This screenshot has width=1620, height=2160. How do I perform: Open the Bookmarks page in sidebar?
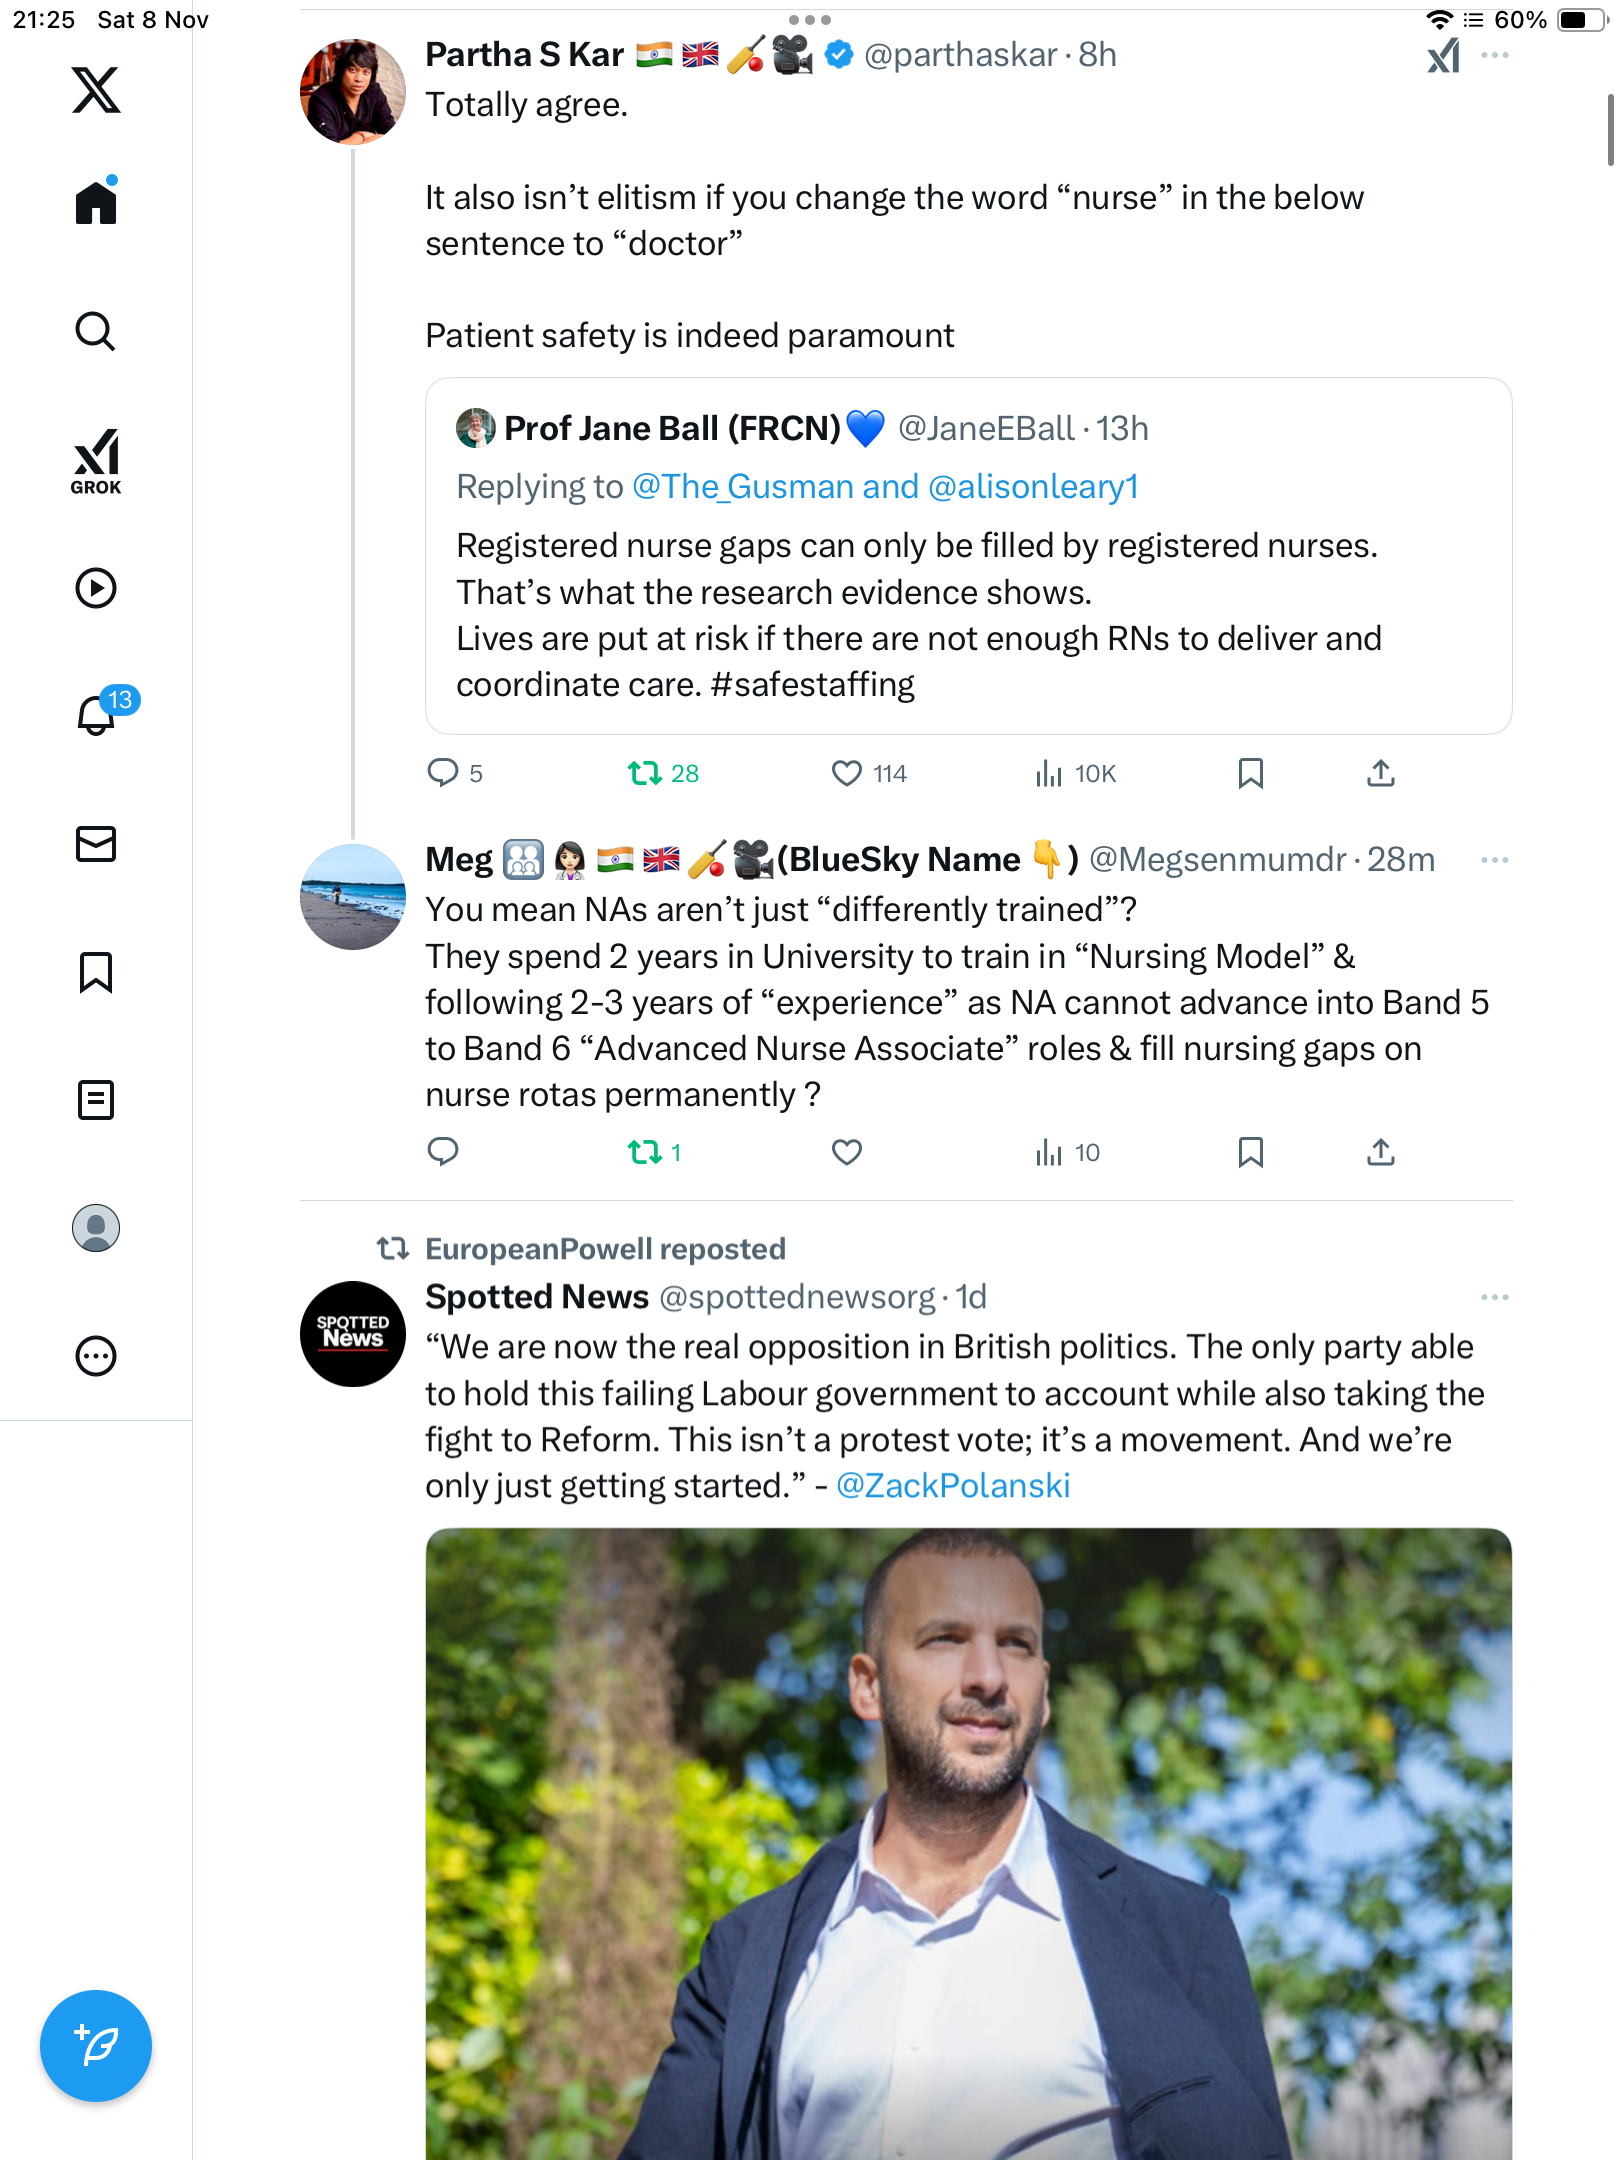(x=96, y=972)
